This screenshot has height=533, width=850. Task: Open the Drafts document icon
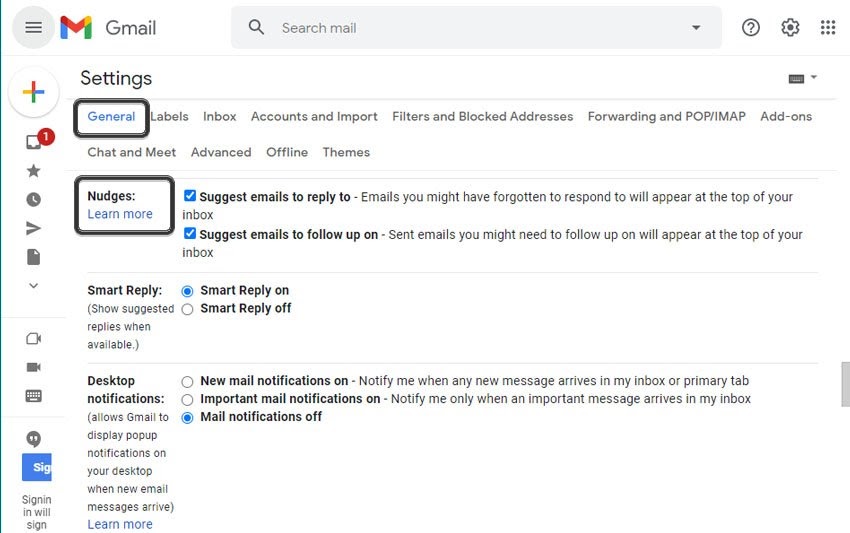[x=34, y=257]
